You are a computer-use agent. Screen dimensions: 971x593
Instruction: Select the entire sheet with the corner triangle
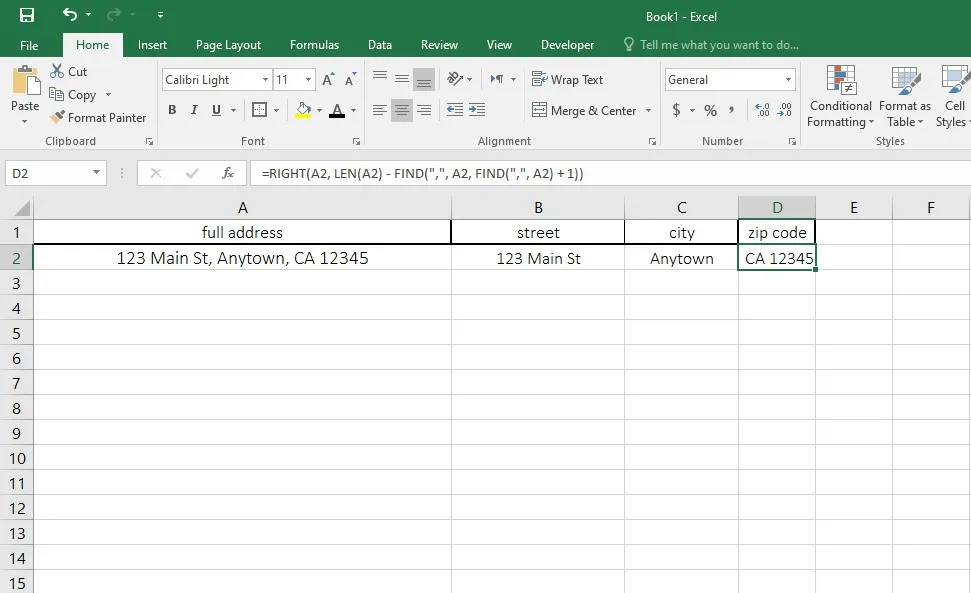(21, 207)
